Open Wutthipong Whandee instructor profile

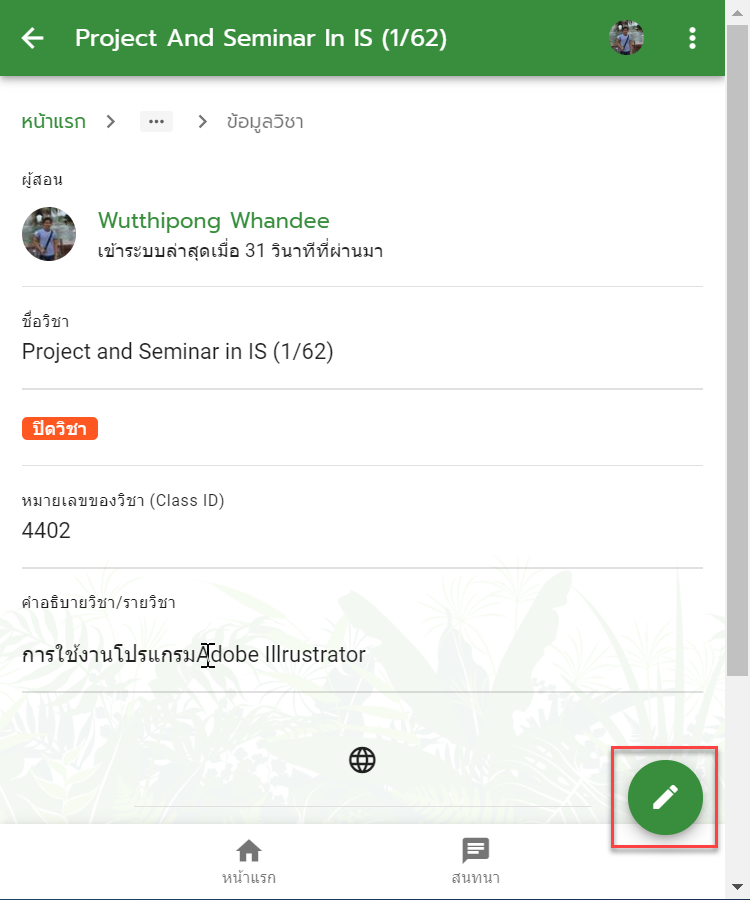tap(213, 220)
